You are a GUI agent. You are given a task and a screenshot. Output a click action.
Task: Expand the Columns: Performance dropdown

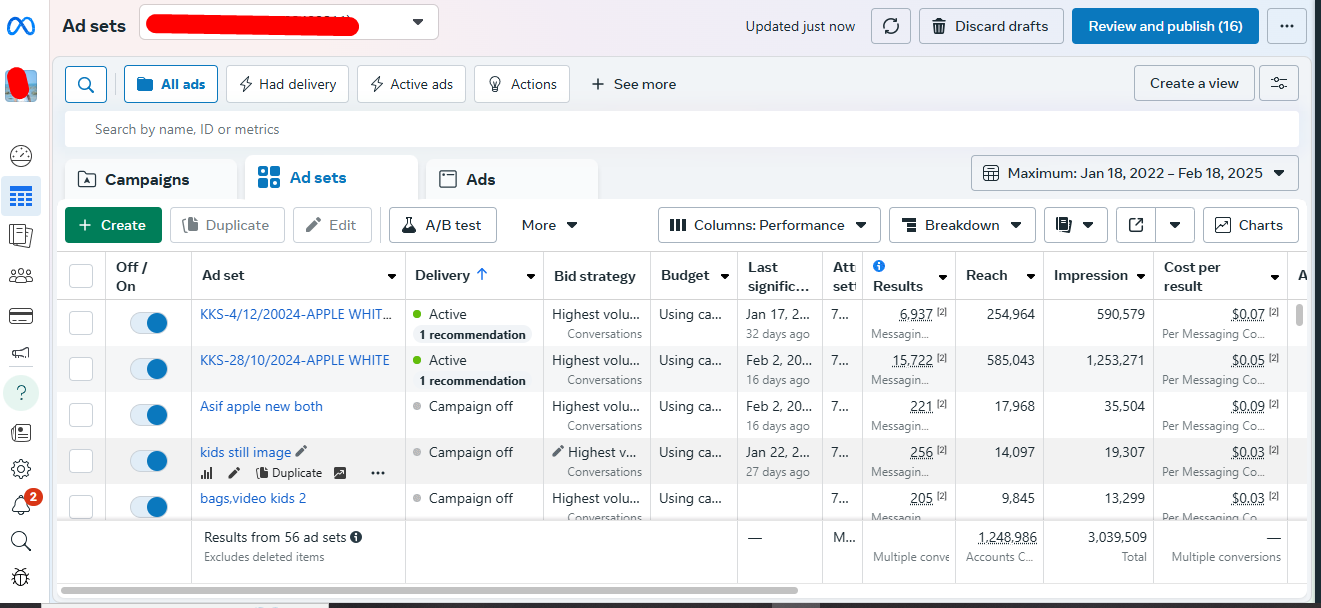click(769, 225)
